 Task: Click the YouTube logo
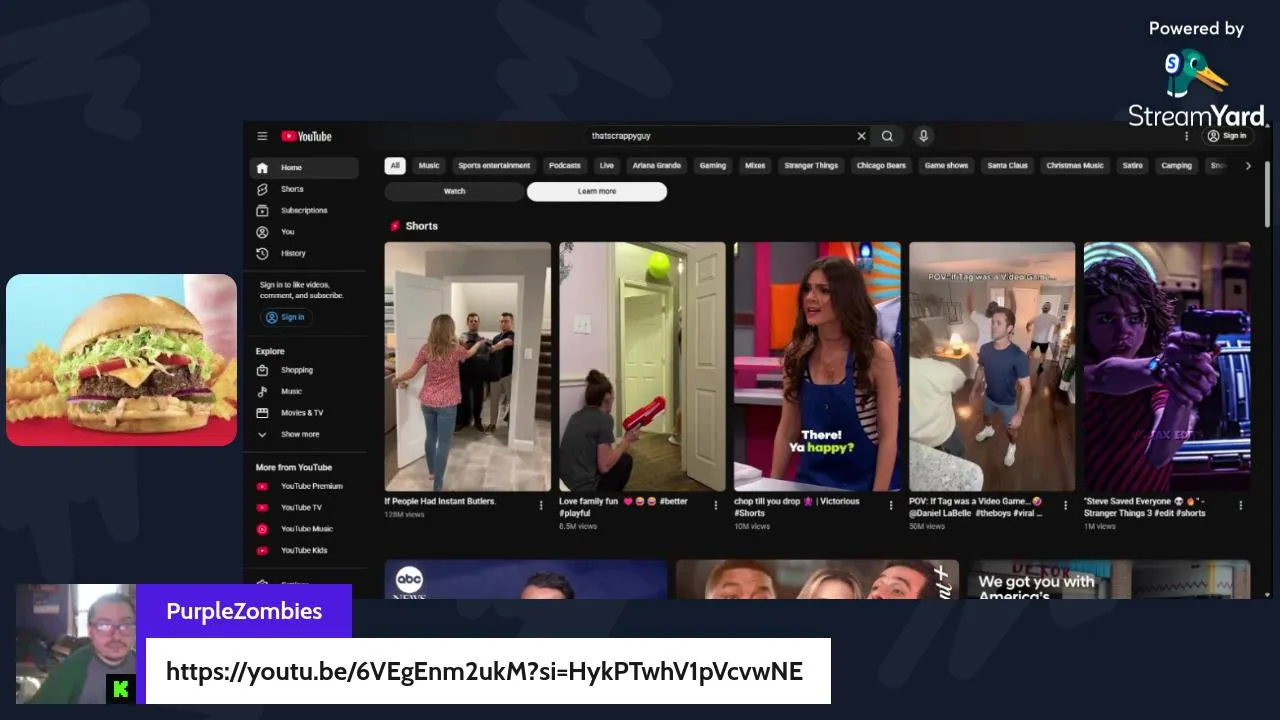(x=306, y=136)
